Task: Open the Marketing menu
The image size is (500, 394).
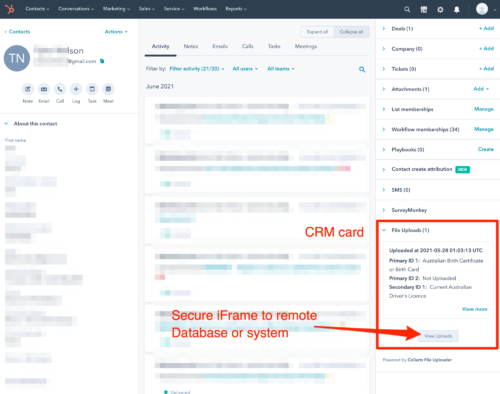Action: tap(116, 9)
